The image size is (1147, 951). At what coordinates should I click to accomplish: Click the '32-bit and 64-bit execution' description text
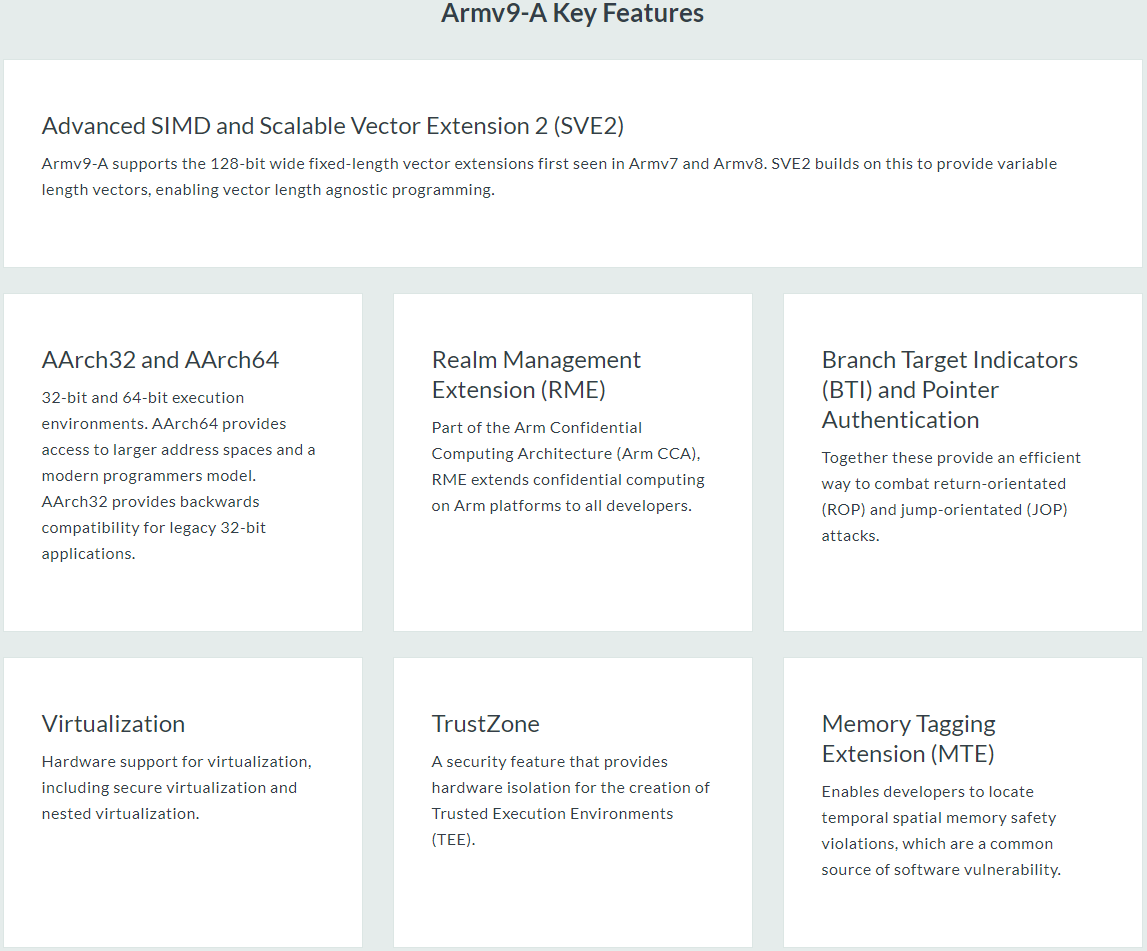[x=178, y=476]
